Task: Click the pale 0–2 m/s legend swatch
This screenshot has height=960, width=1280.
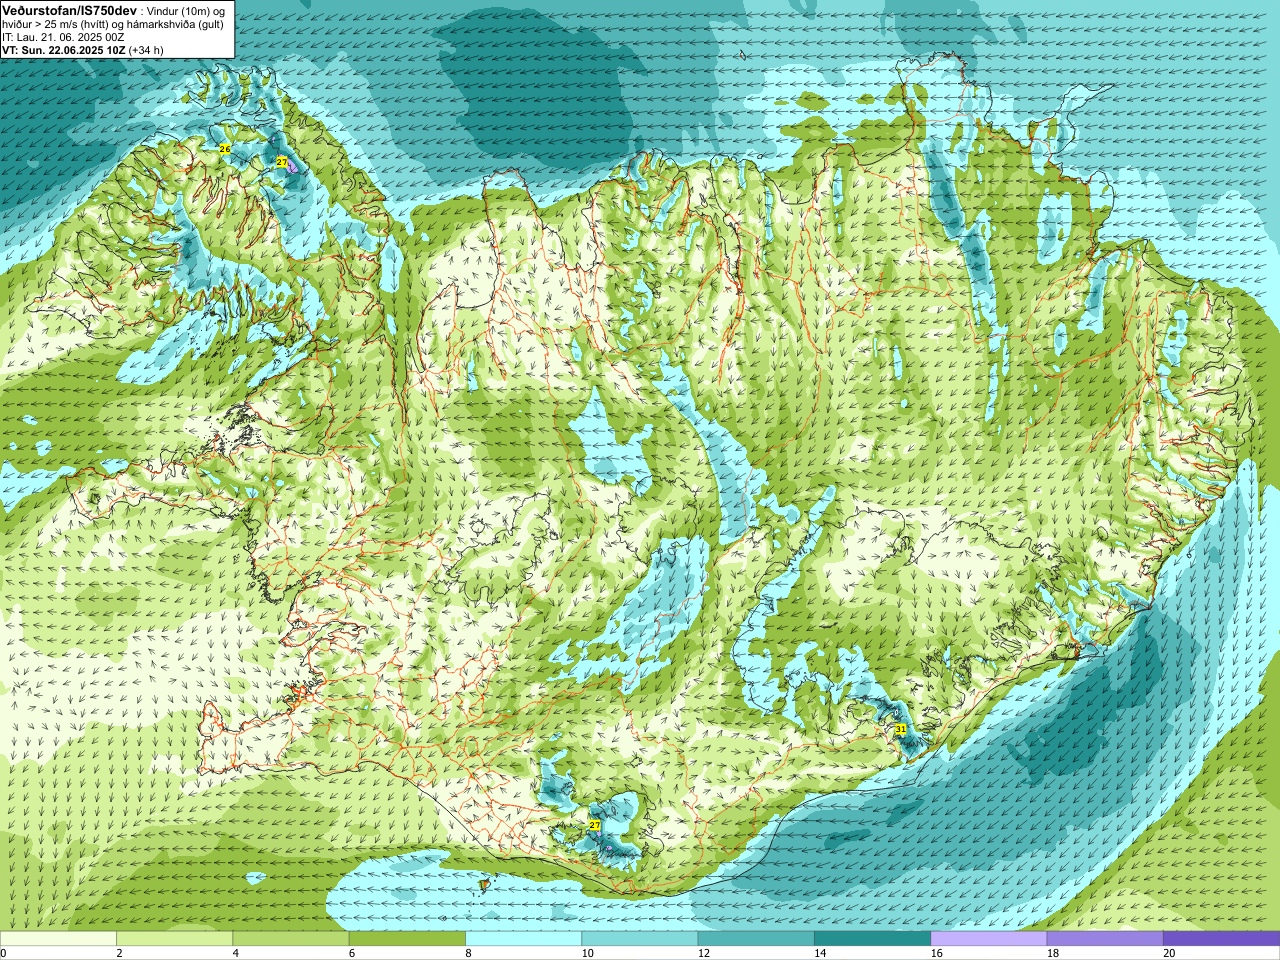Action: click(x=58, y=939)
